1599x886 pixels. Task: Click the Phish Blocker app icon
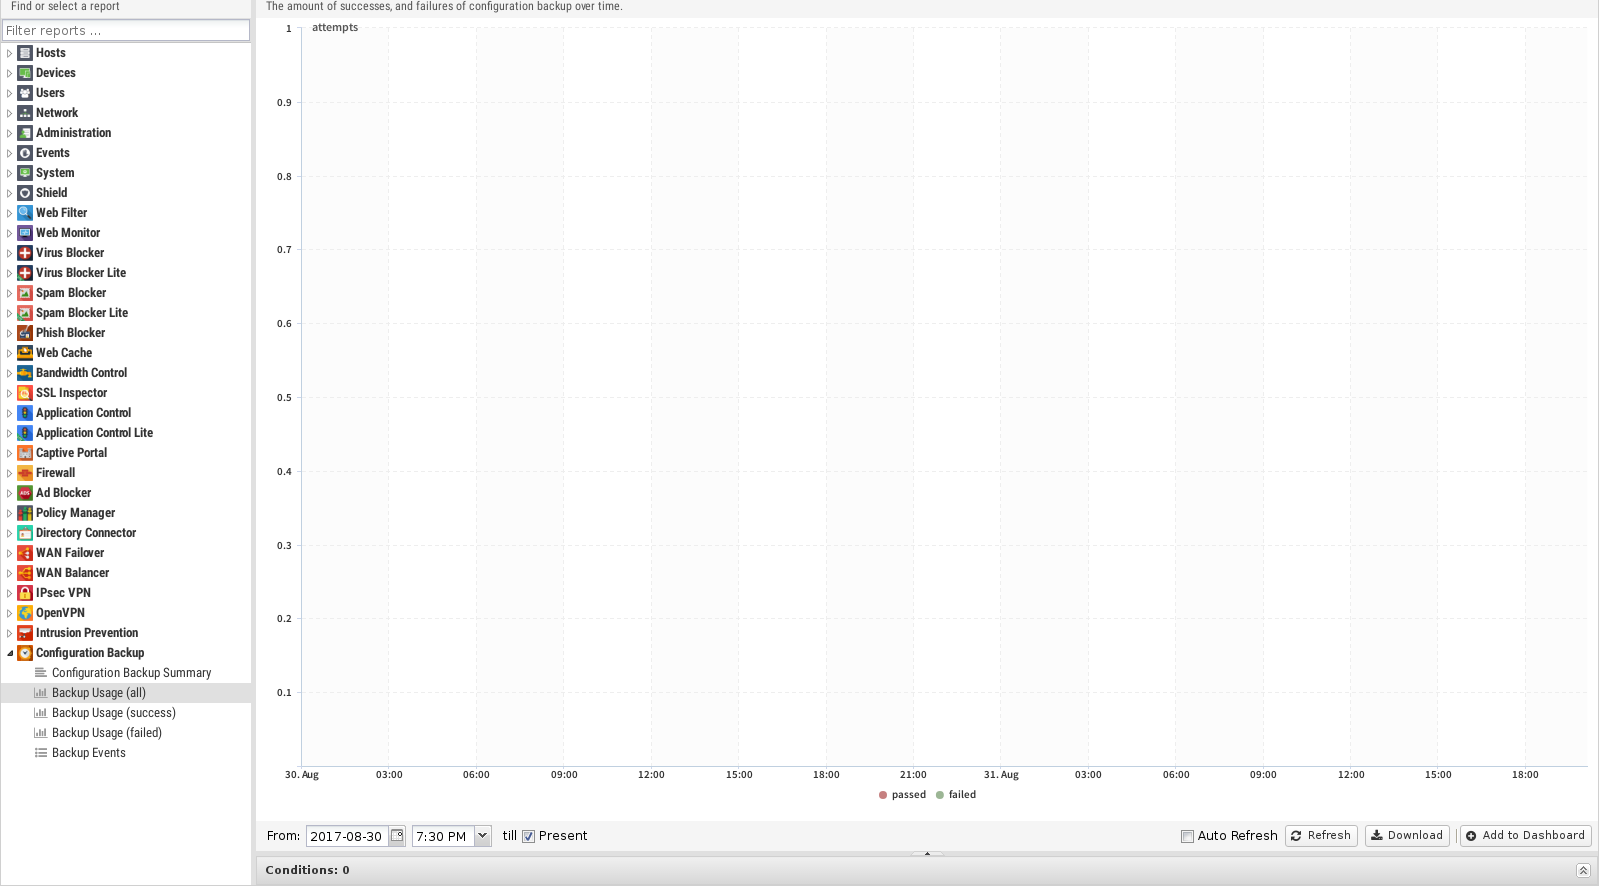pos(25,333)
